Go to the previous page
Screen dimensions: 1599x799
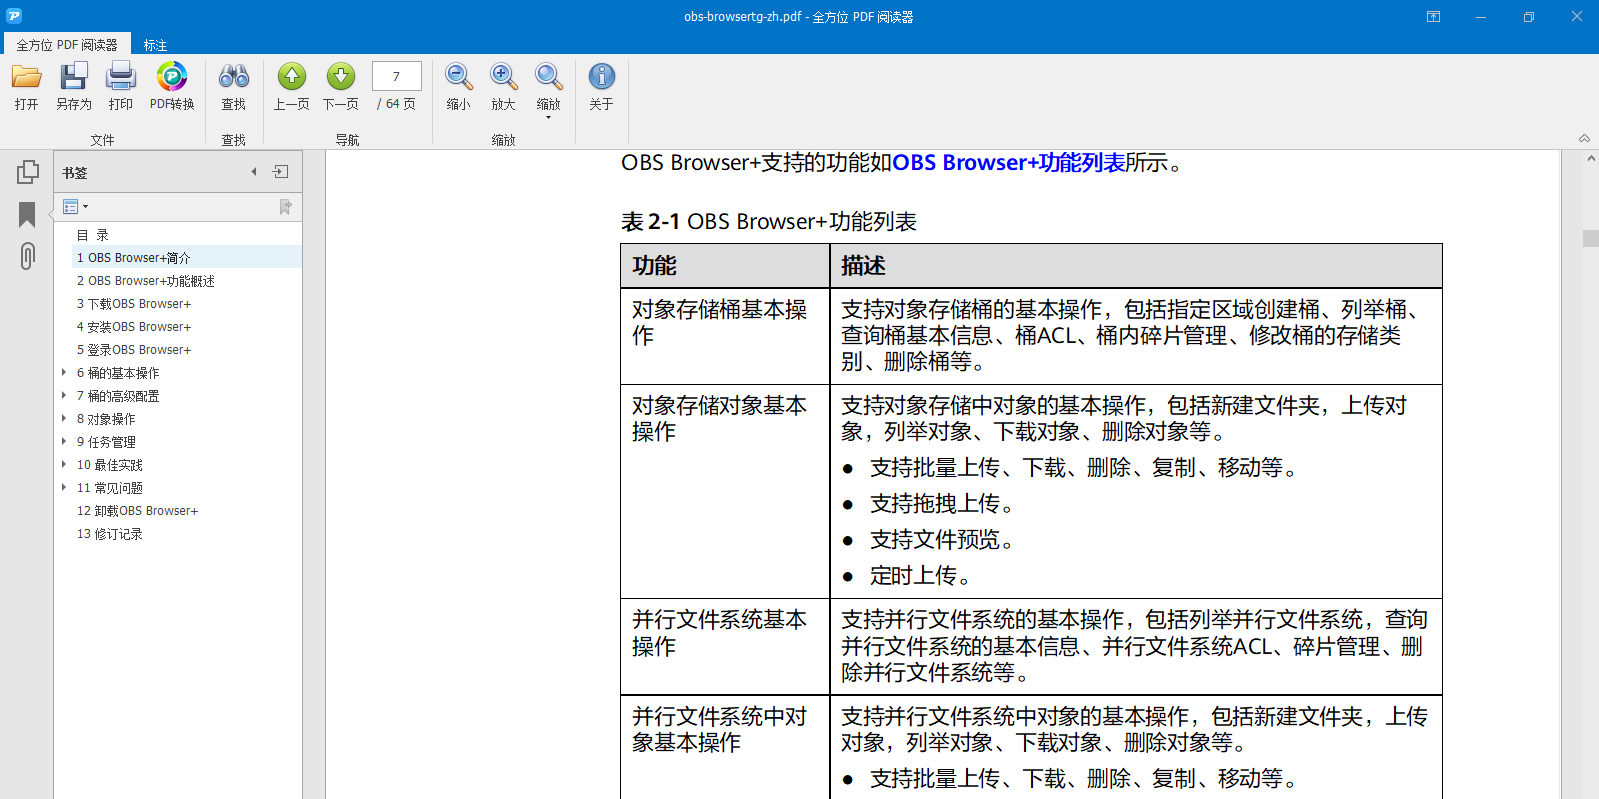pos(291,78)
